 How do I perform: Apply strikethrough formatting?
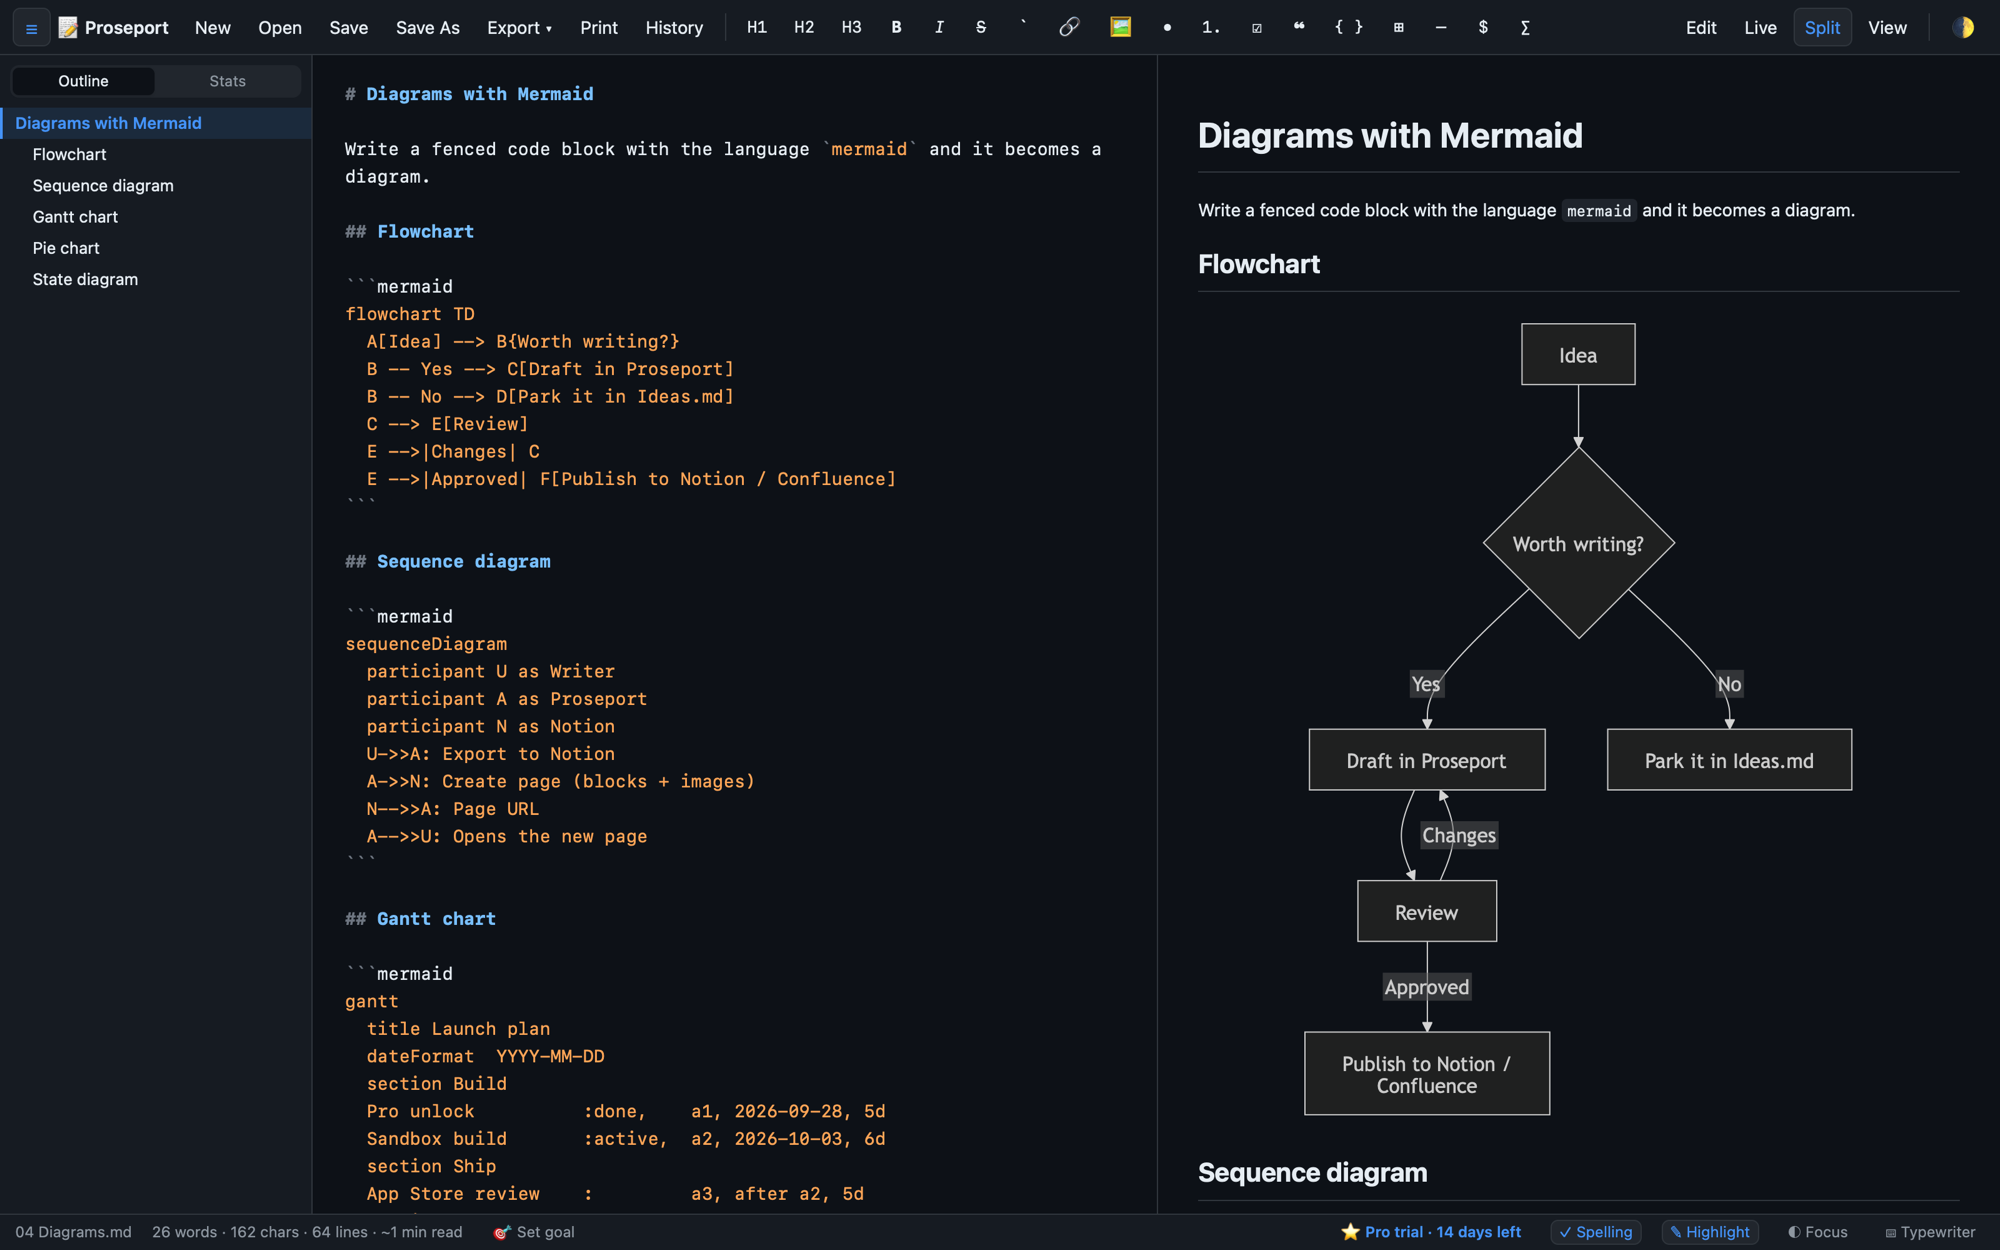click(981, 28)
